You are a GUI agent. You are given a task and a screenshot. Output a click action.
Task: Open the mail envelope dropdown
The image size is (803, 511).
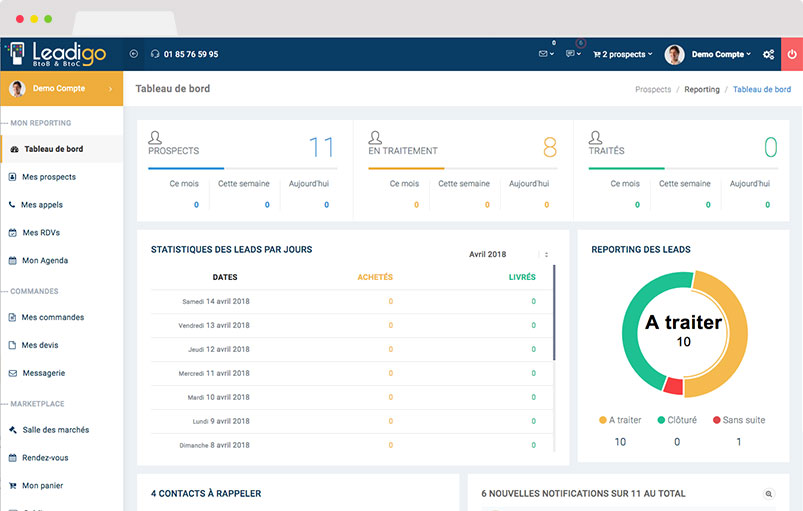tap(546, 54)
